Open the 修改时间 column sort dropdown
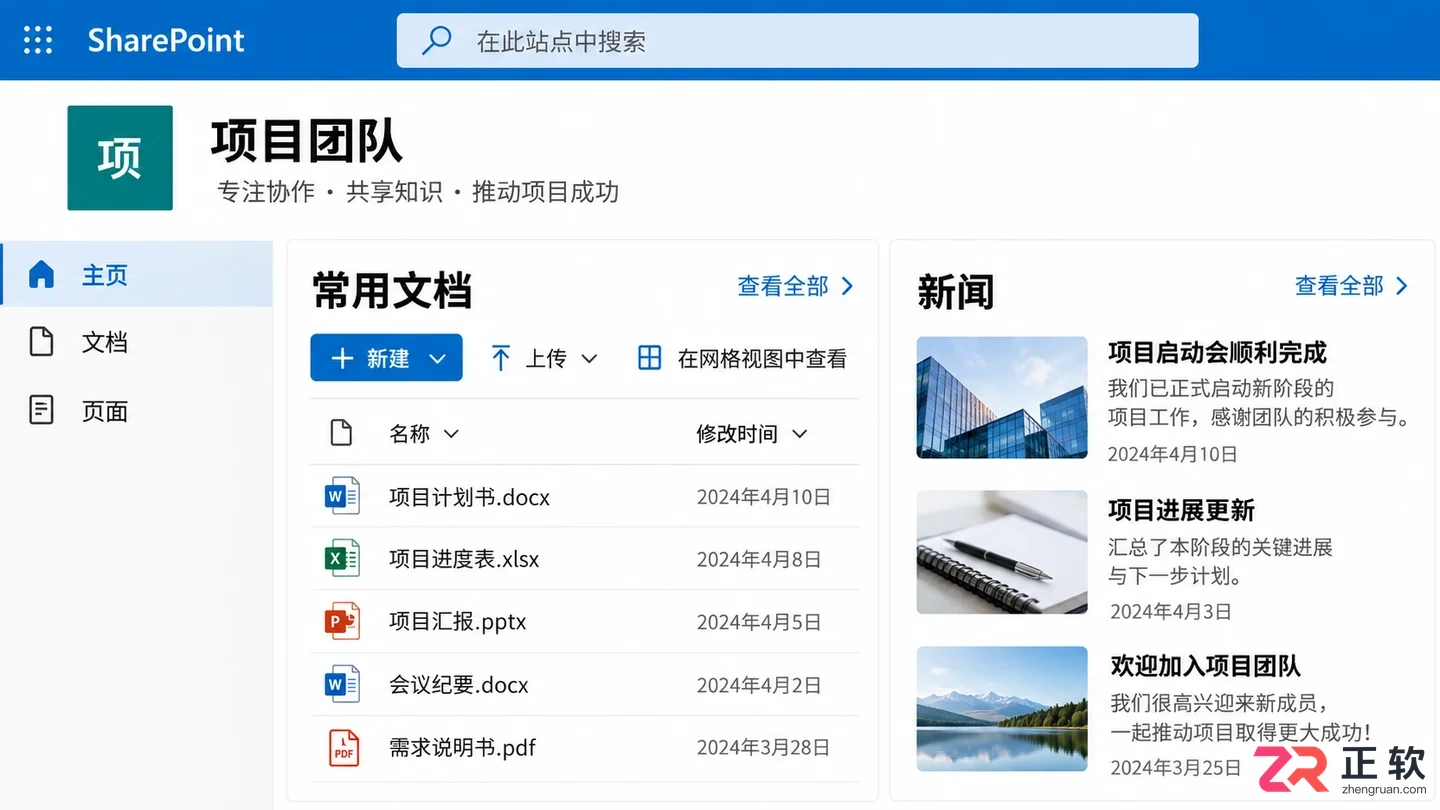This screenshot has width=1440, height=810. 799,434
